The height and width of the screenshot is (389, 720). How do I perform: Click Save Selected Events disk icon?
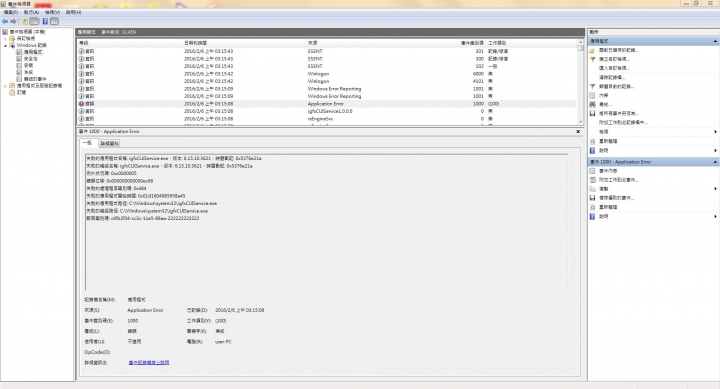pyautogui.click(x=592, y=198)
